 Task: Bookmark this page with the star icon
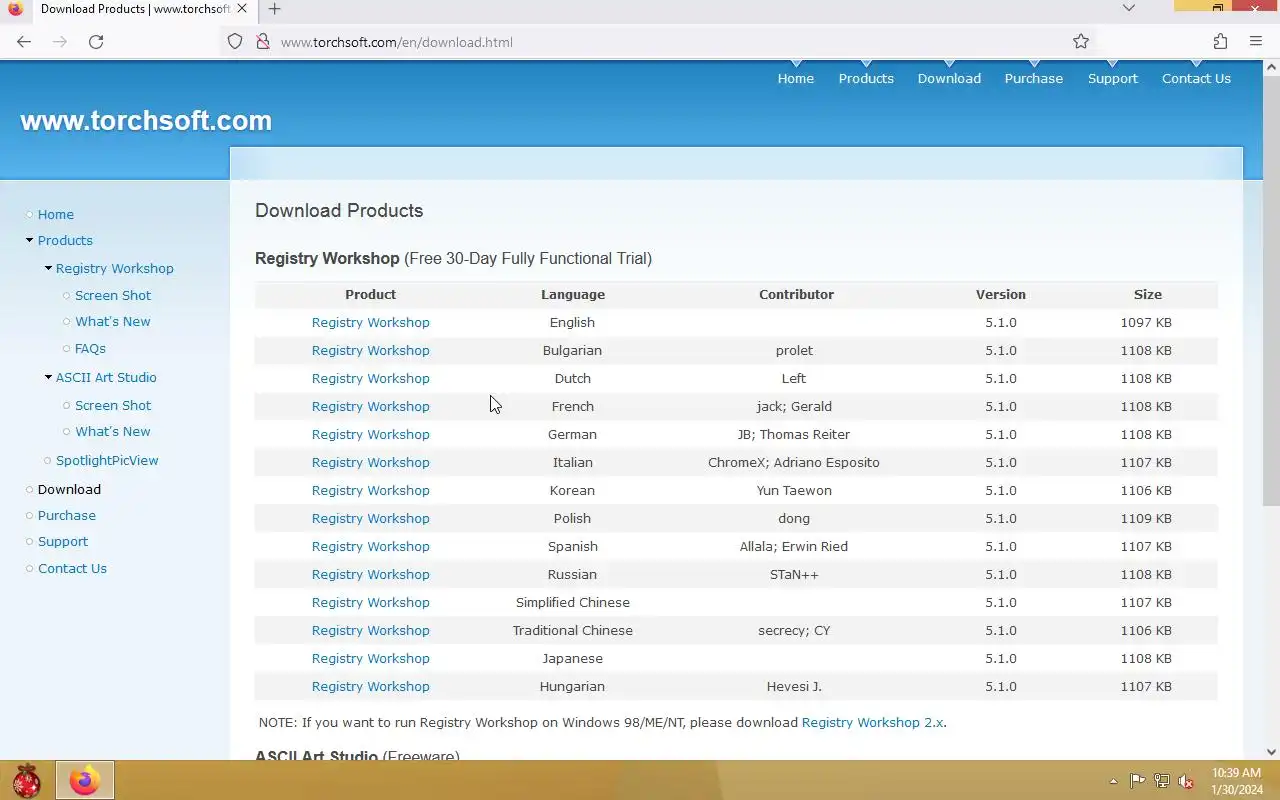(x=1081, y=42)
